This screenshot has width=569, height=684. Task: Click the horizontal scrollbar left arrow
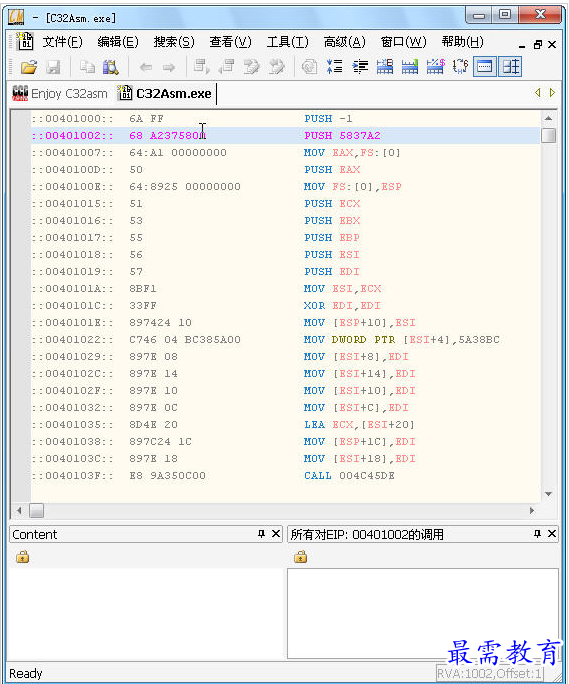(x=19, y=510)
